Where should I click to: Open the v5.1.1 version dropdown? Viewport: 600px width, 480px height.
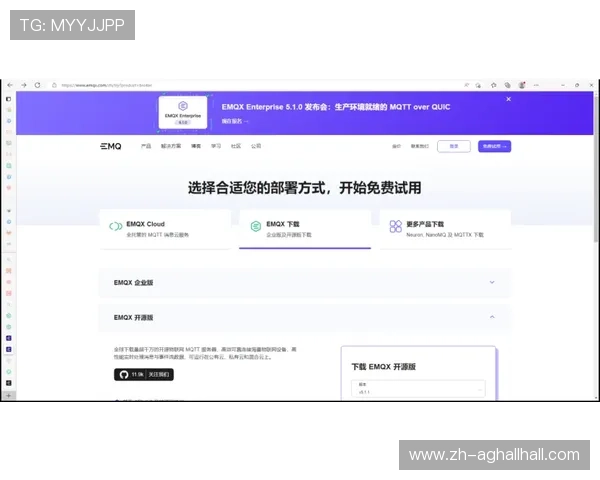(418, 388)
